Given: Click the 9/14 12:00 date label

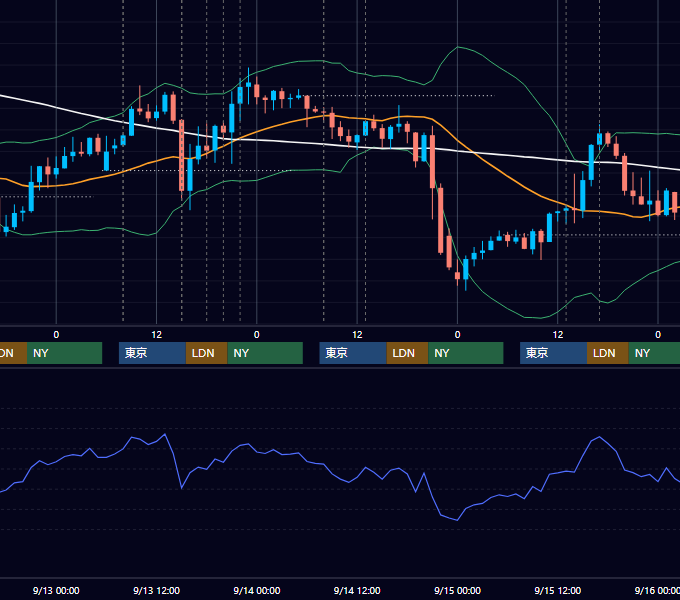Looking at the screenshot, I should coord(357,590).
